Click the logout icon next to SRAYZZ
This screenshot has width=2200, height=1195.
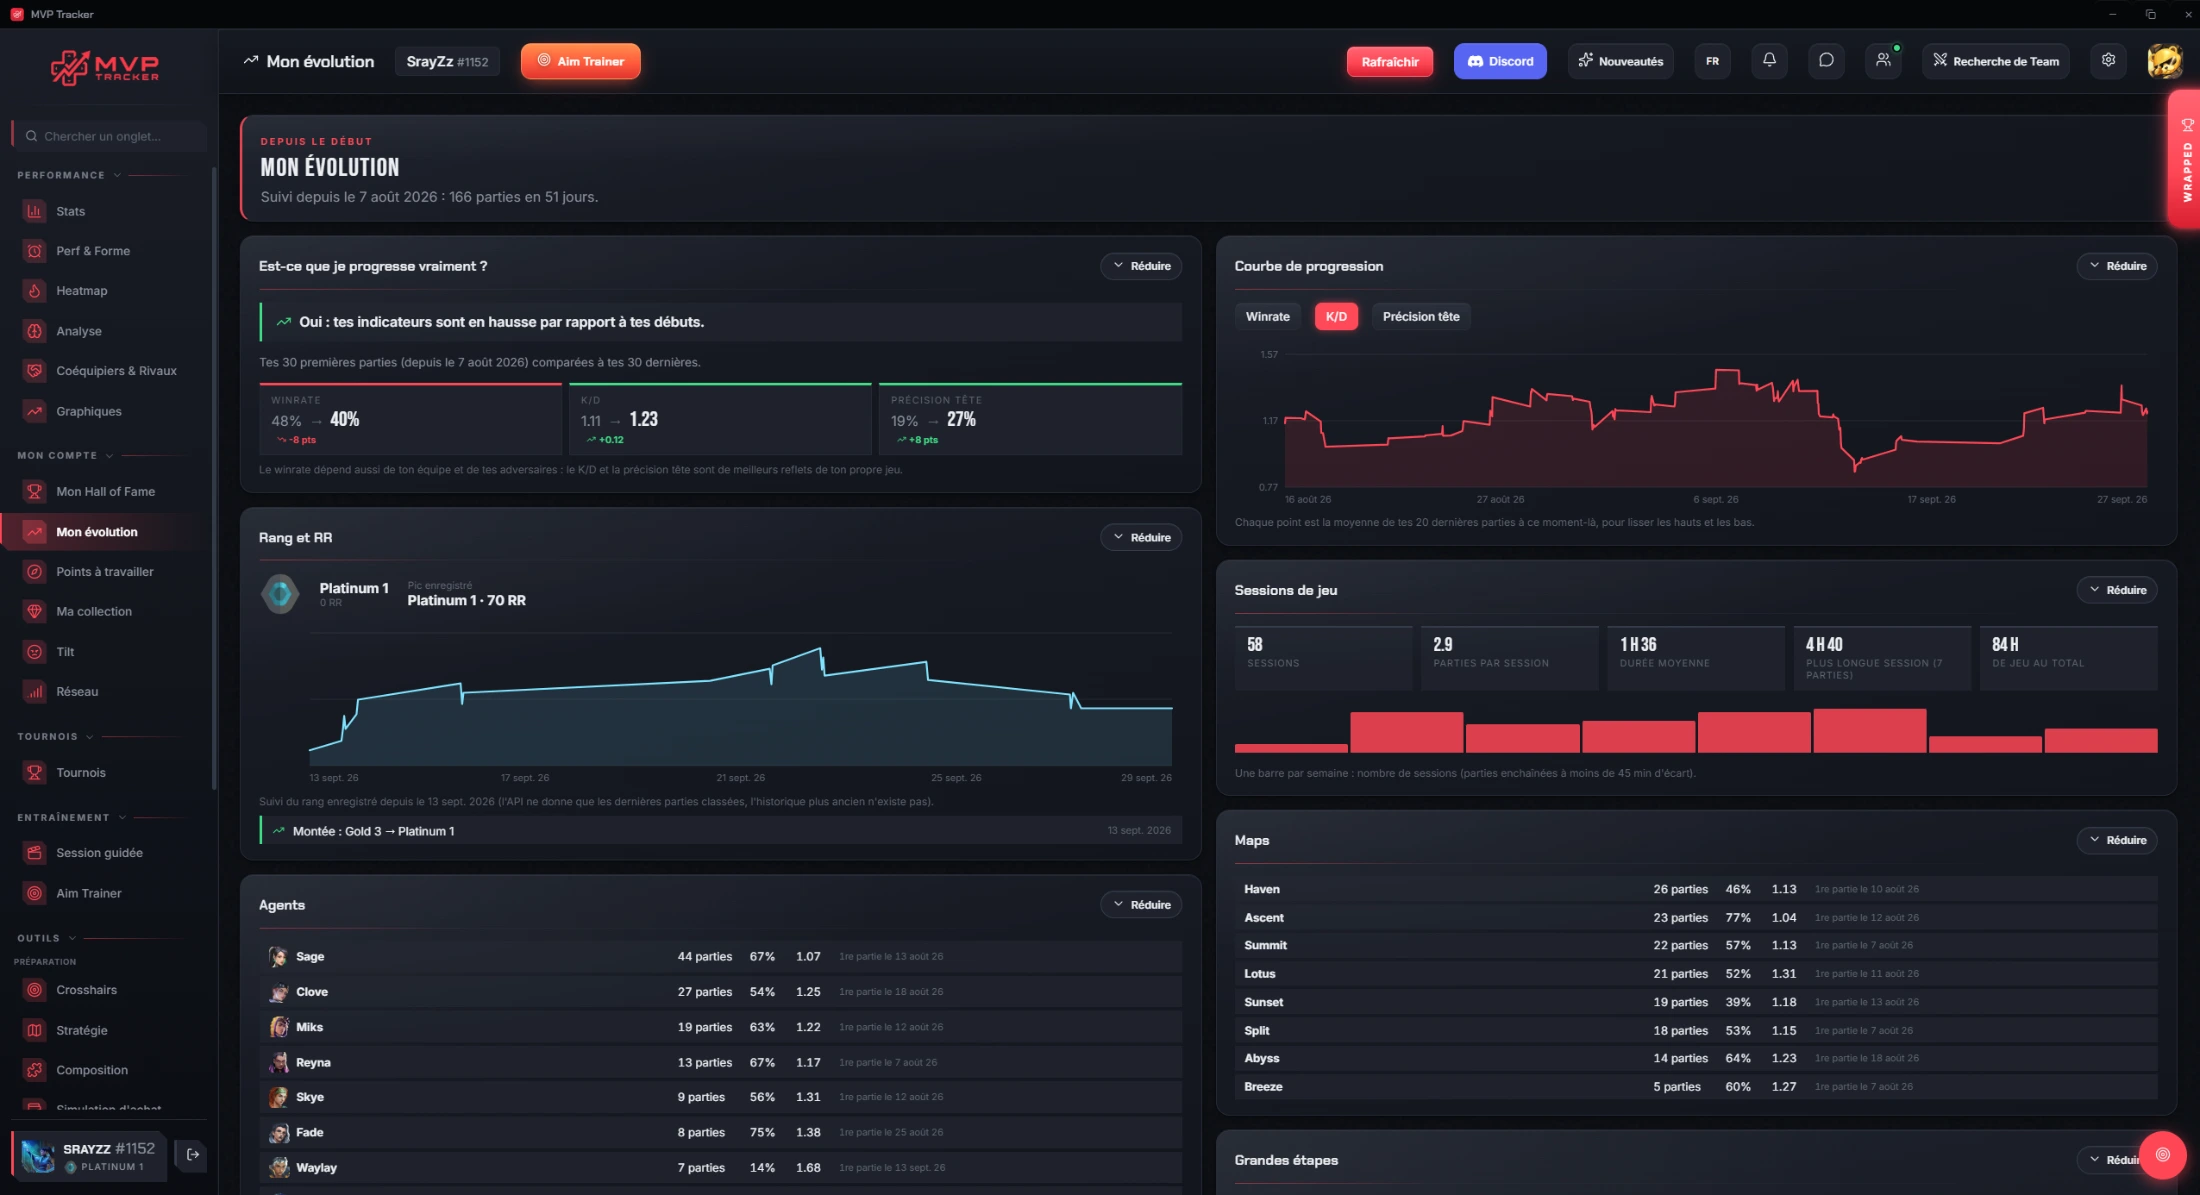193,1154
